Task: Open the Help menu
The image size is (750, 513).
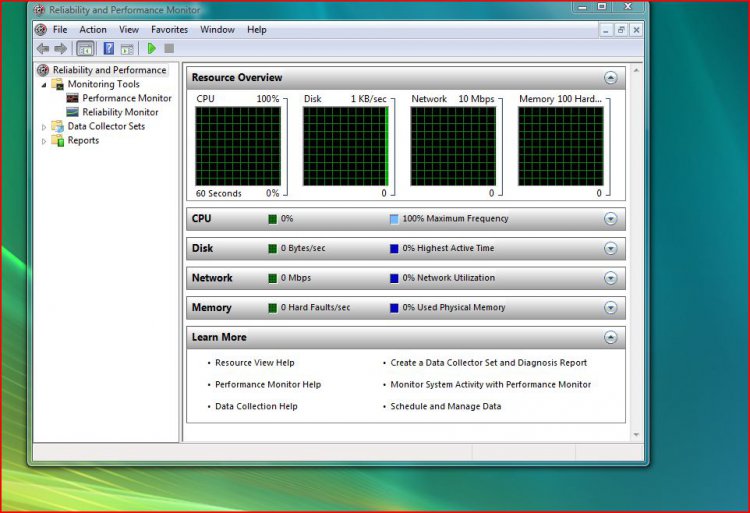Action: tap(256, 30)
